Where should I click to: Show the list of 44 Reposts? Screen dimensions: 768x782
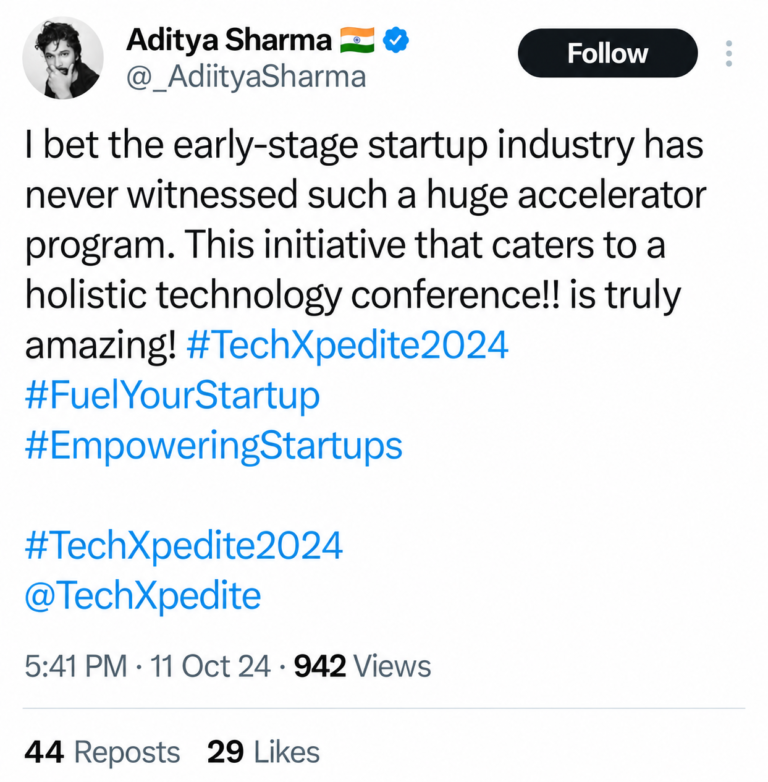click(x=102, y=752)
